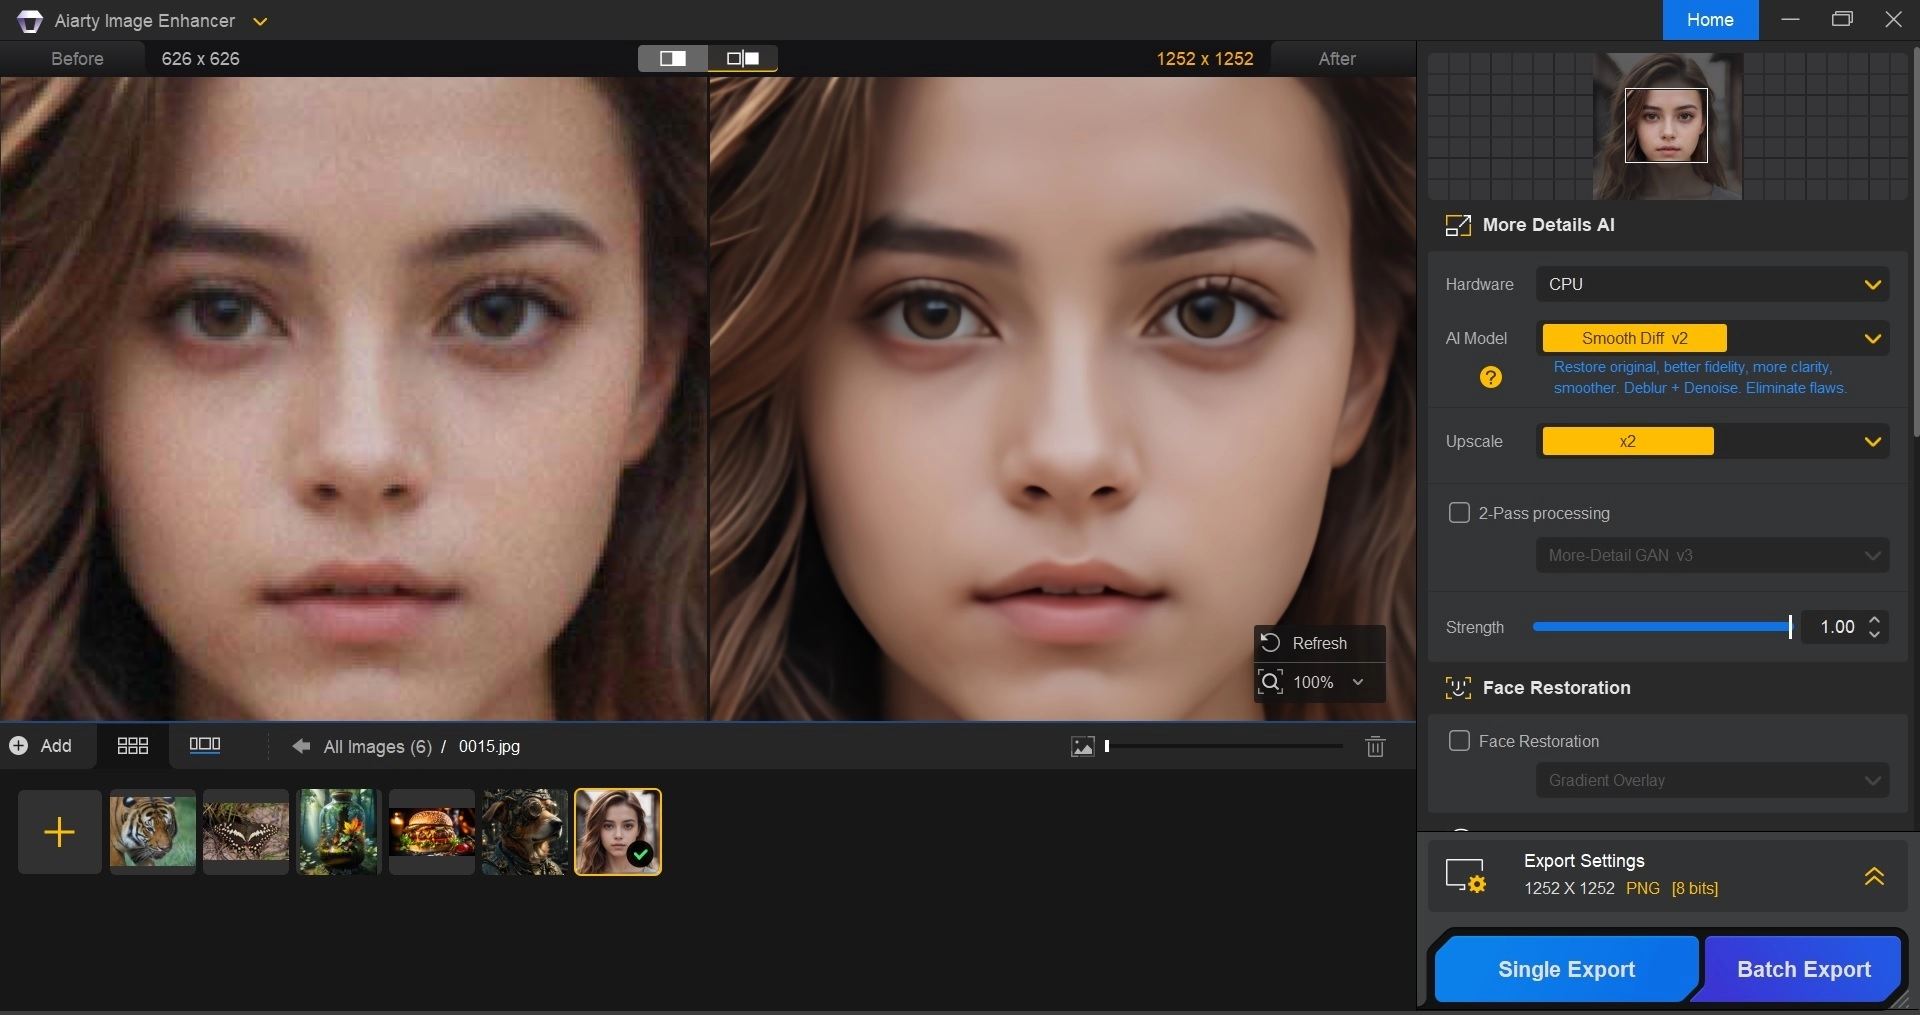This screenshot has height=1015, width=1920.
Task: Open the Aiarty Image Enhancer app menu
Action: coord(260,21)
